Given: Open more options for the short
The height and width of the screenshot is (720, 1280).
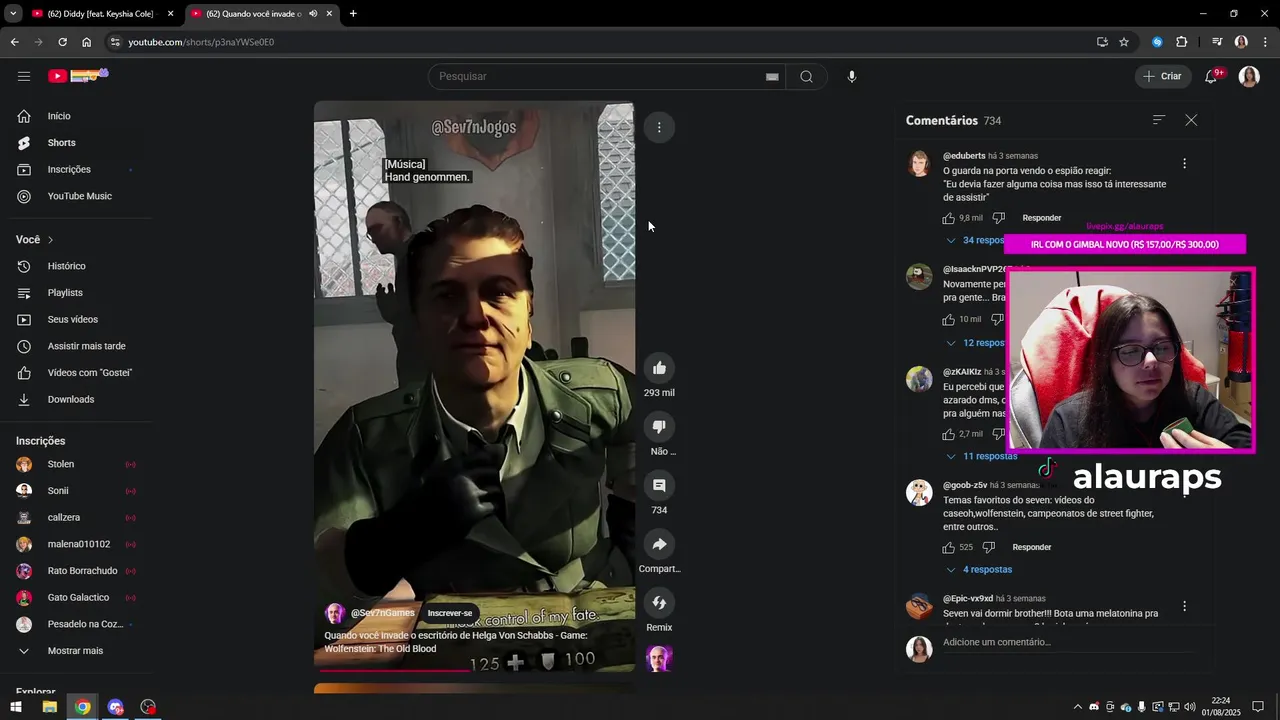Looking at the screenshot, I should 659,127.
